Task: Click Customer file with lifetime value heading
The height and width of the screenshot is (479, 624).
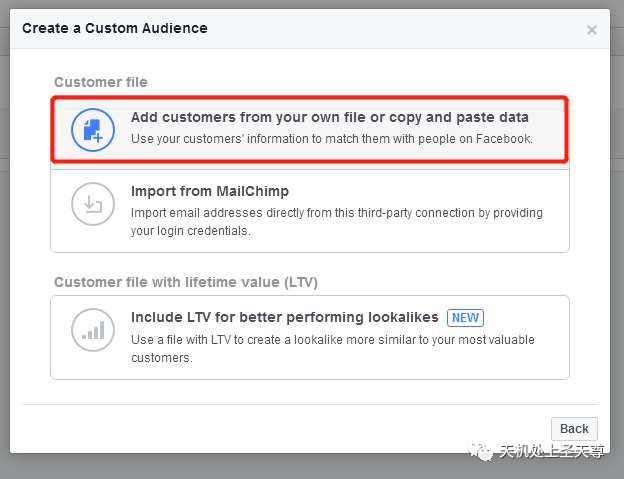Action: click(186, 282)
